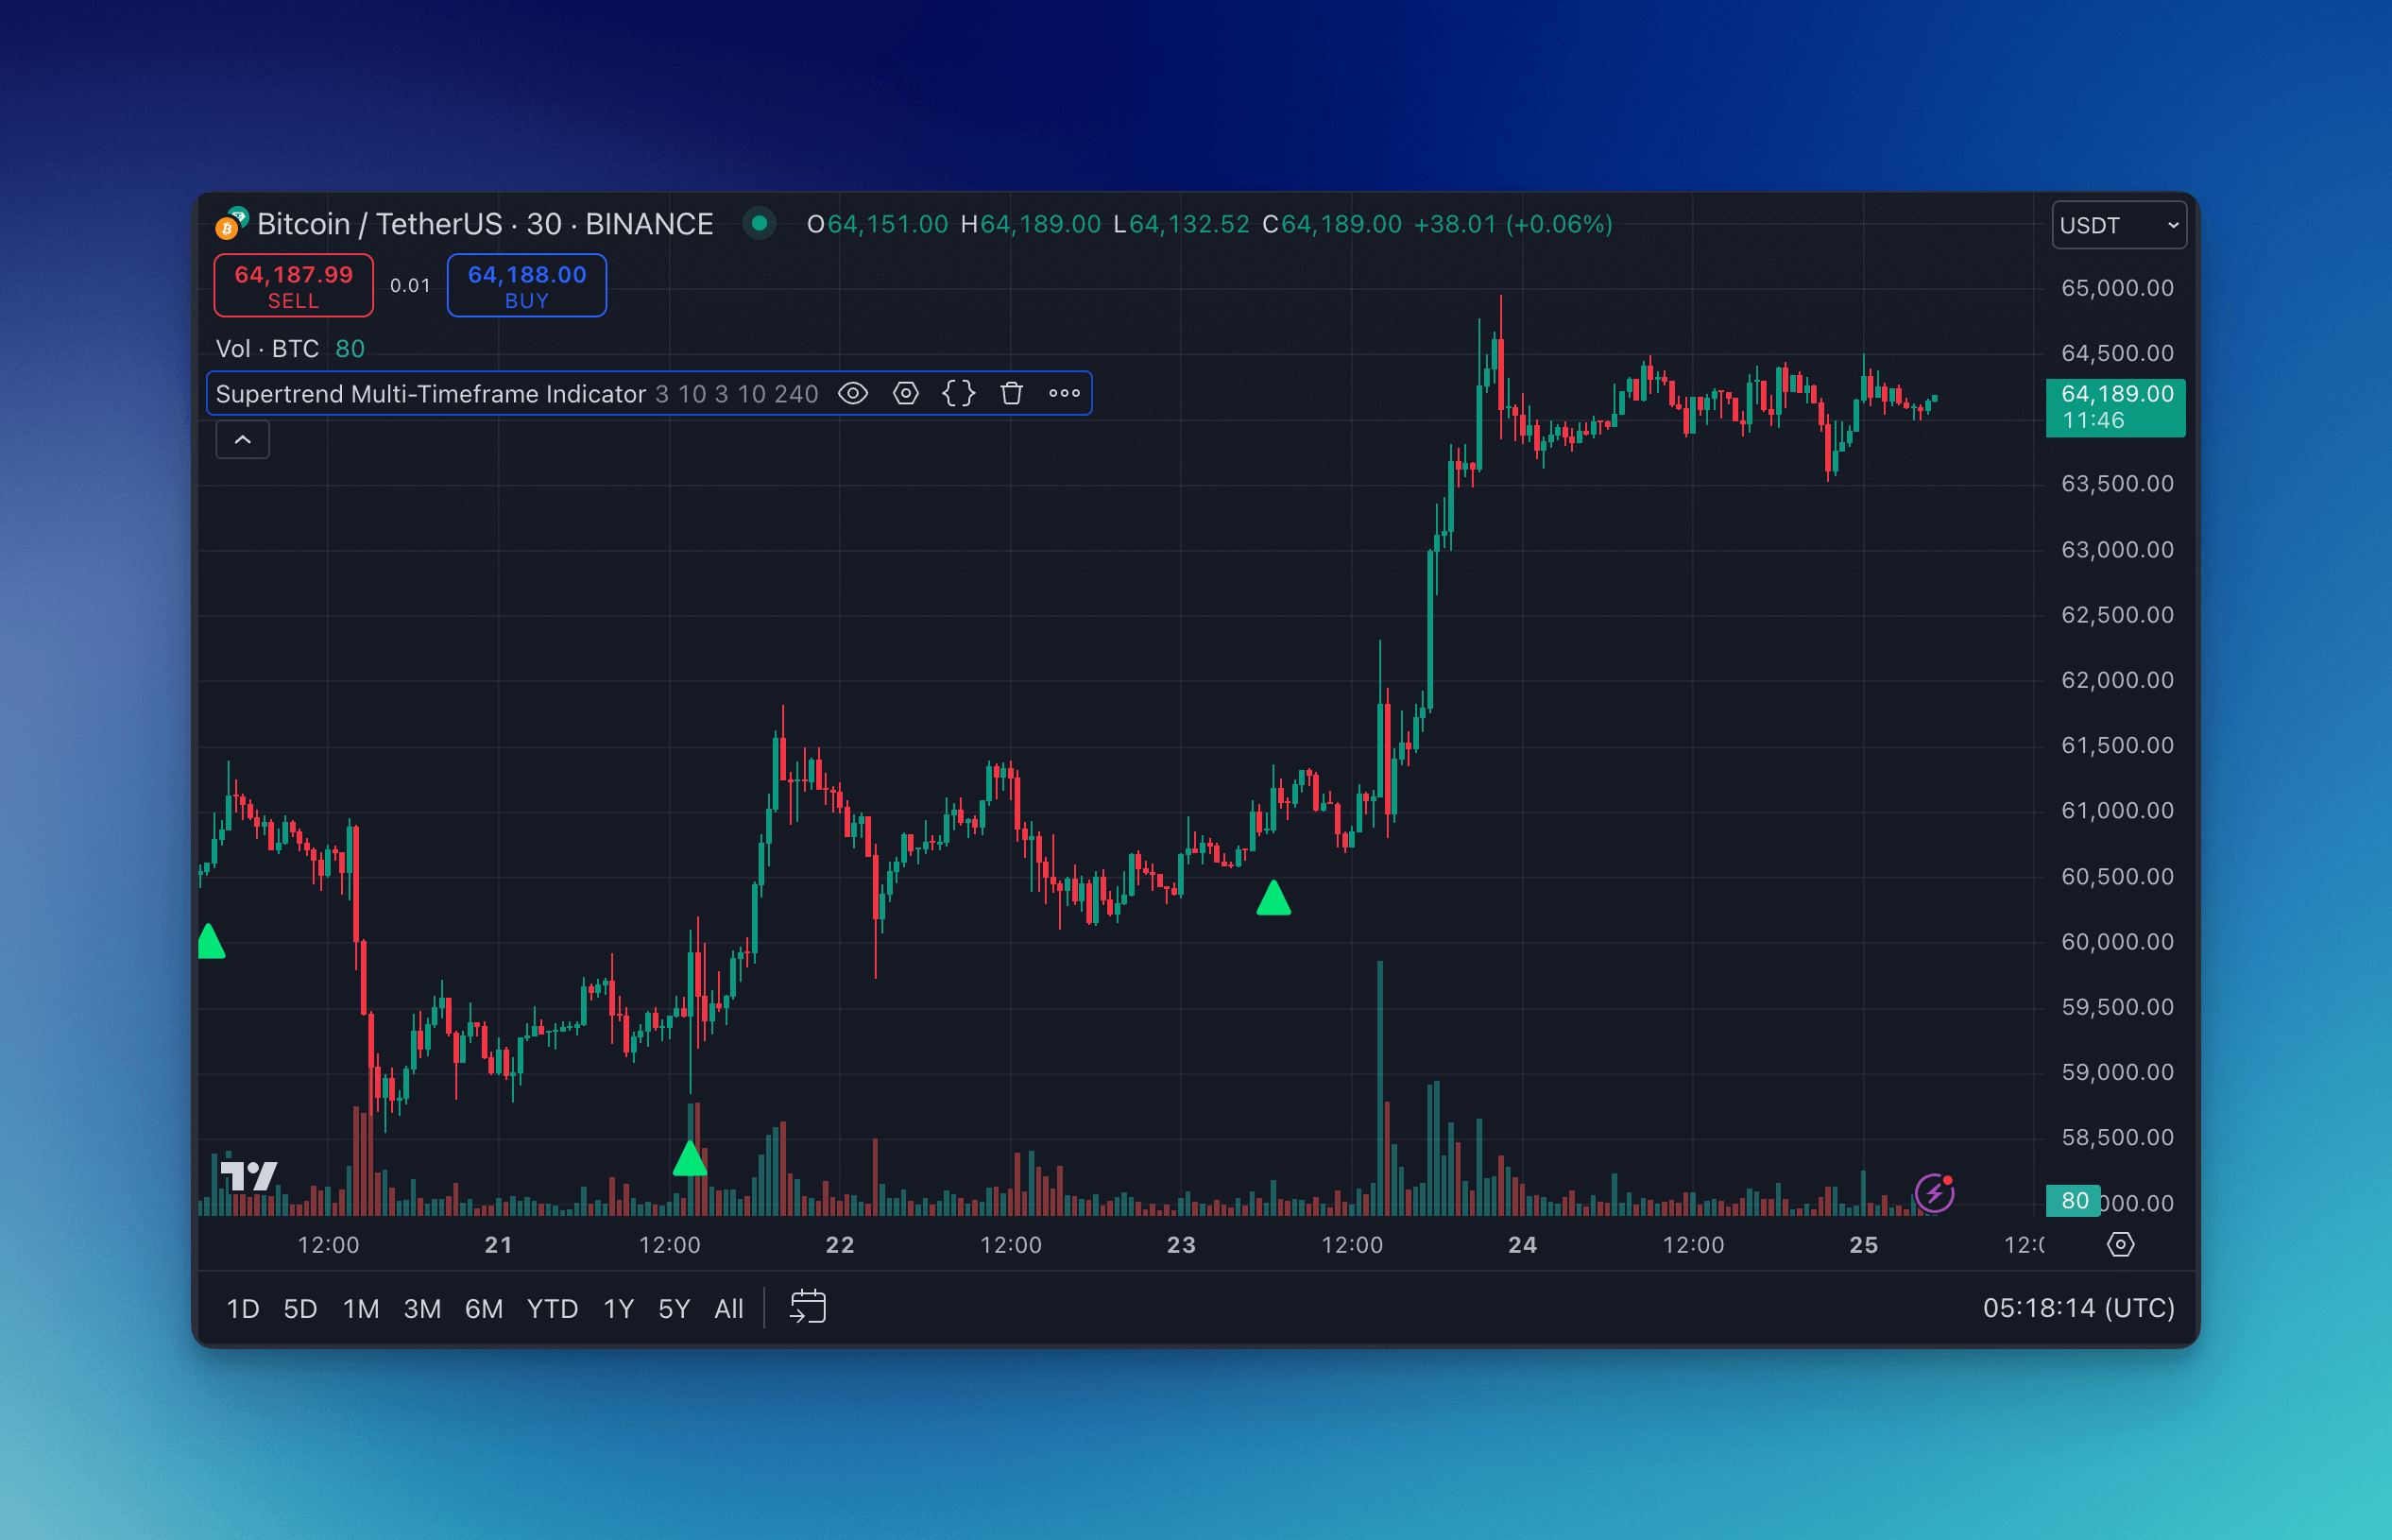Click the 65,000.00 price axis label
Viewport: 2392px width, 1540px height.
2117,288
